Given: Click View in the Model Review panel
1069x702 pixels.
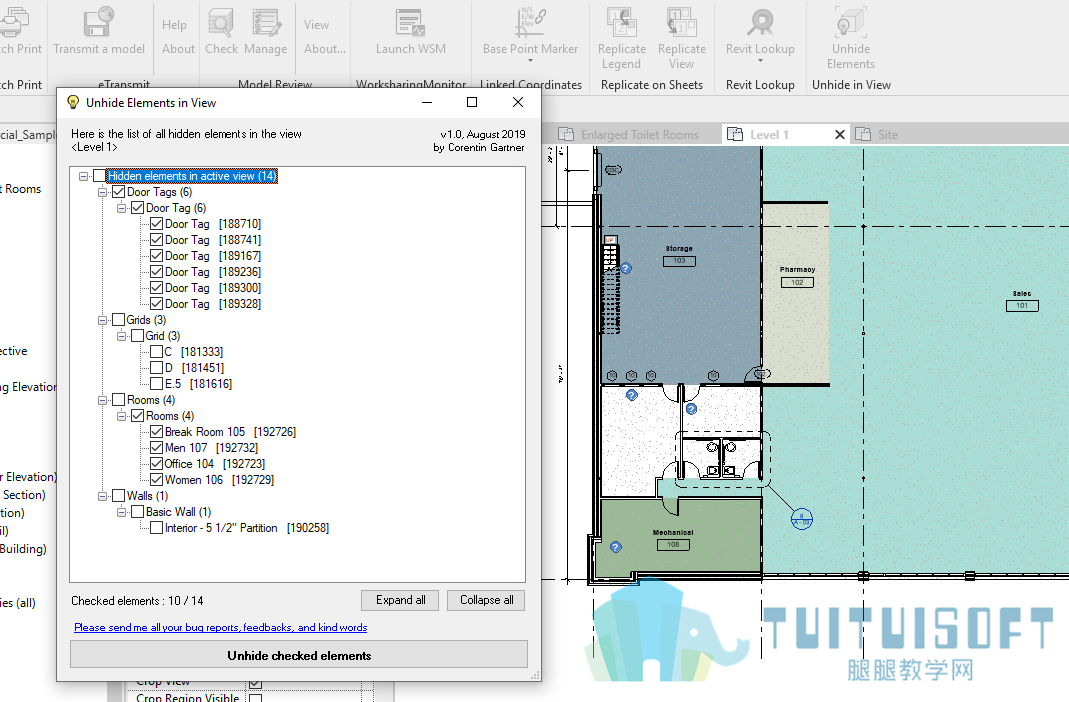Looking at the screenshot, I should [316, 25].
